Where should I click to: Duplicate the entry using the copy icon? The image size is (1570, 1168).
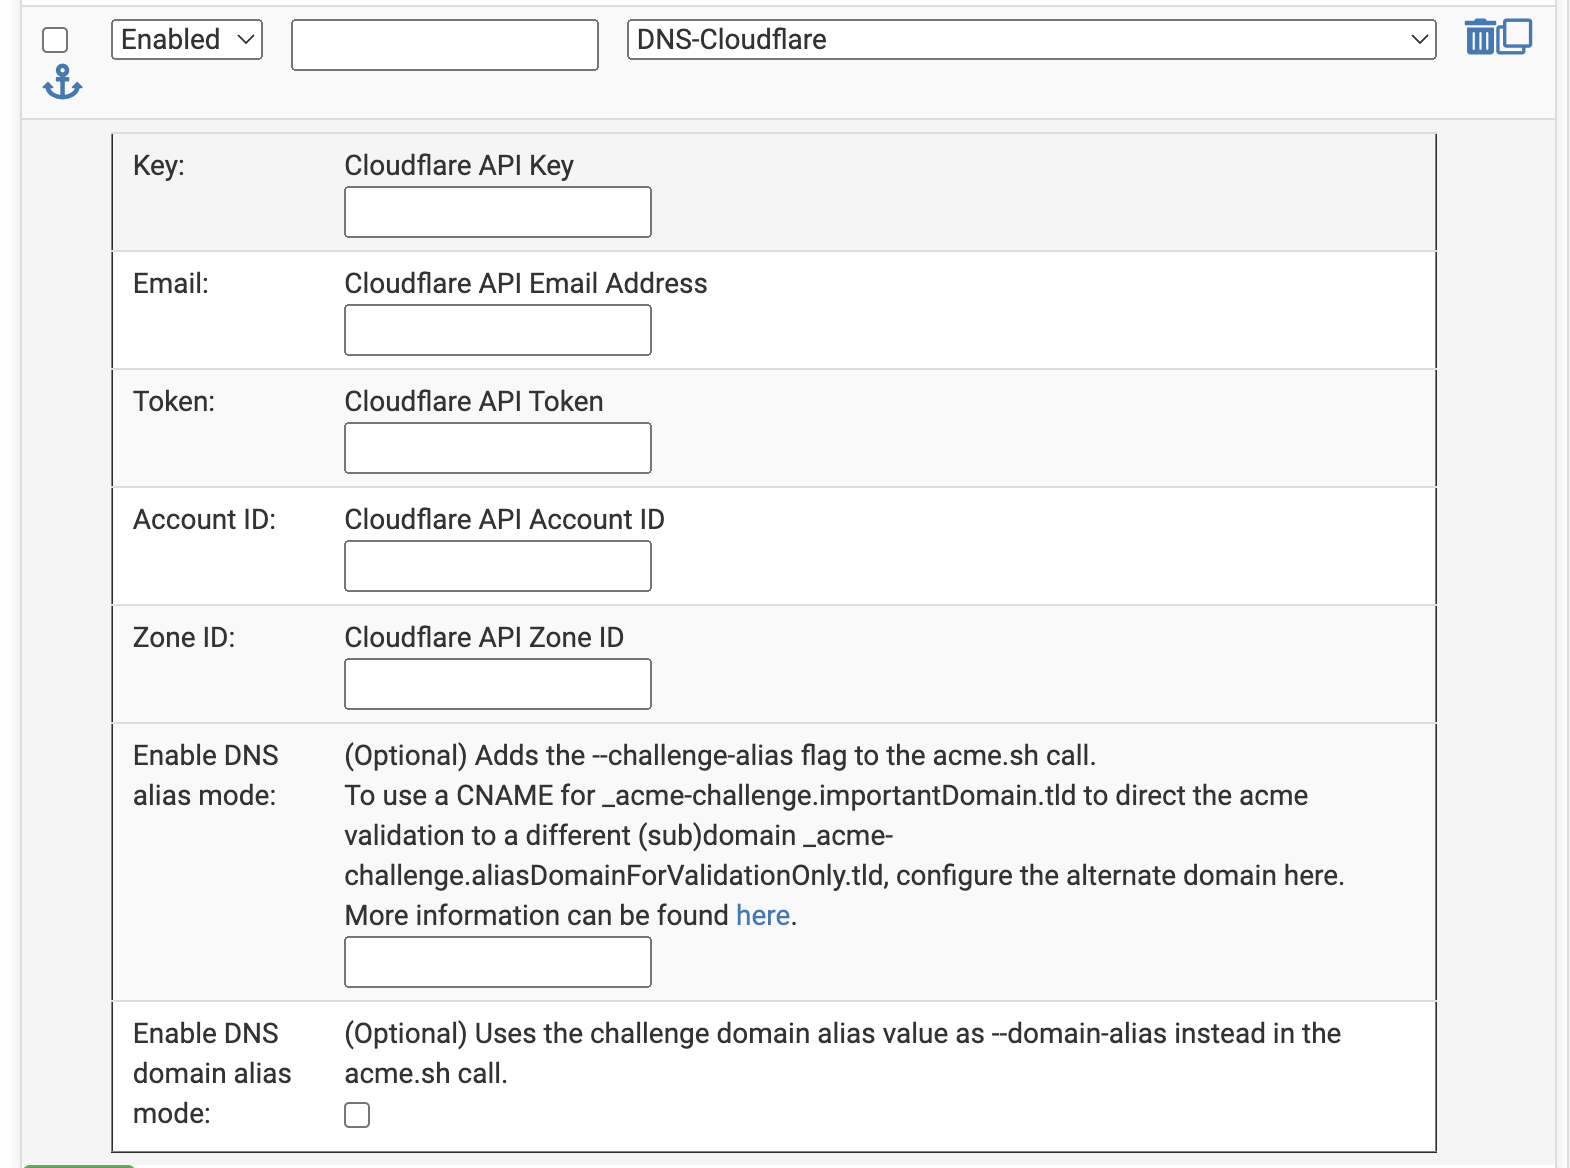(1516, 36)
